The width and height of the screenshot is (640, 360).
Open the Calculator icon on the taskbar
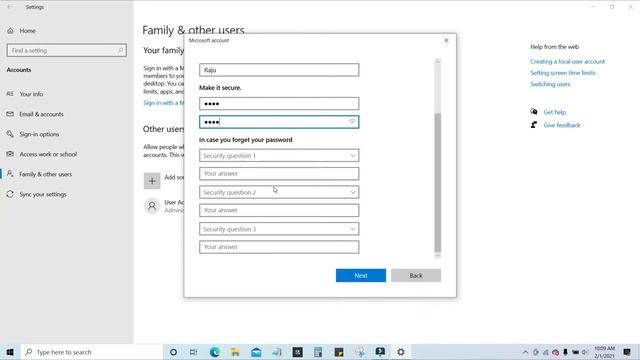(318, 352)
